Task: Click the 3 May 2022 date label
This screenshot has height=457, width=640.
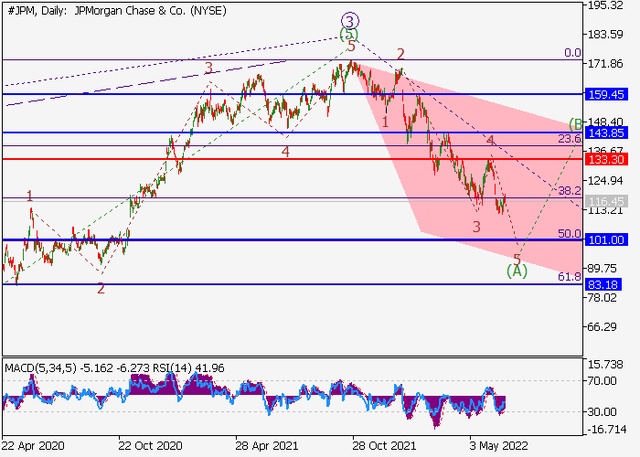Action: click(x=498, y=446)
